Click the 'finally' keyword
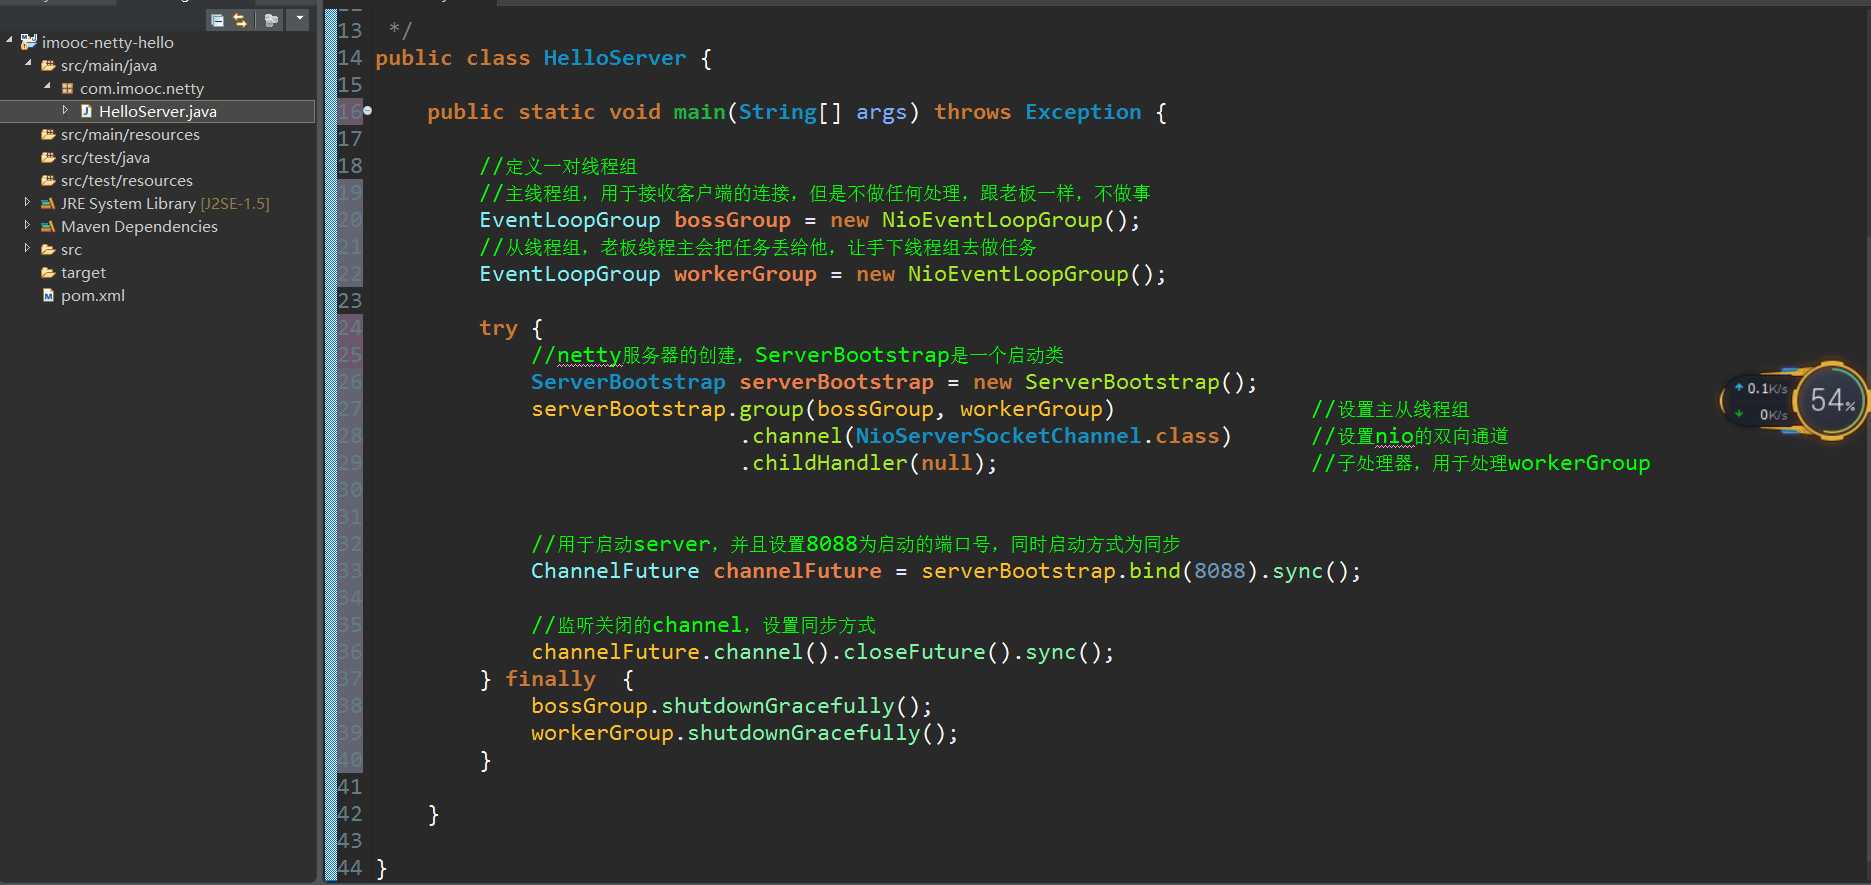Screen dimensions: 1871x885 click(x=550, y=679)
